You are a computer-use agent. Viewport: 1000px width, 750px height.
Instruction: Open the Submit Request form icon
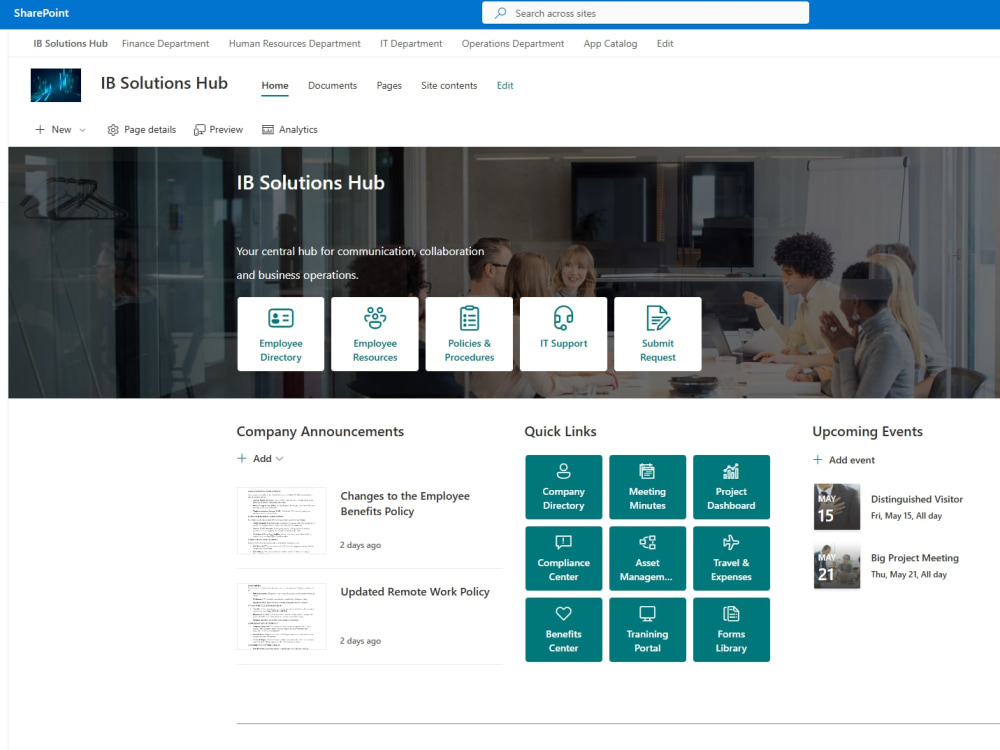click(x=658, y=318)
